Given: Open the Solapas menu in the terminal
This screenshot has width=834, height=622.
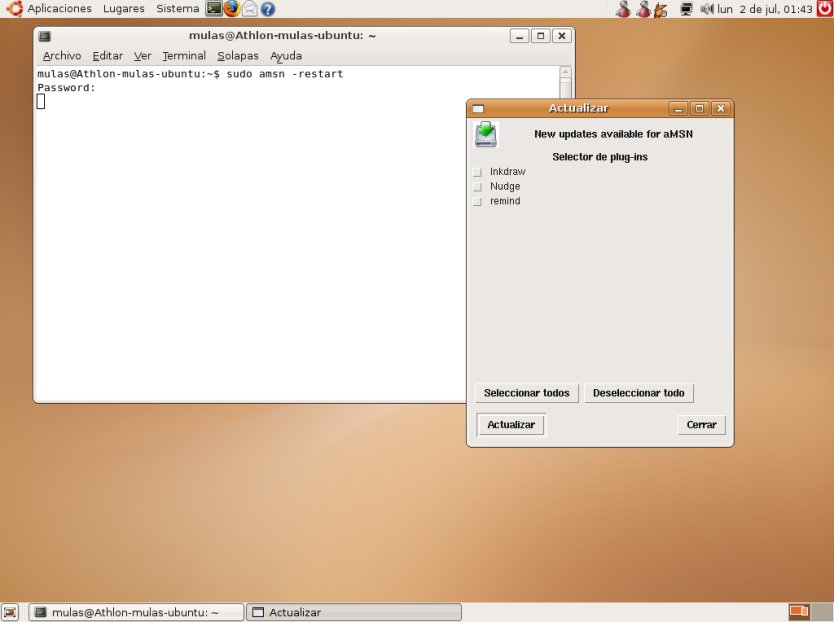Looking at the screenshot, I should [x=238, y=56].
